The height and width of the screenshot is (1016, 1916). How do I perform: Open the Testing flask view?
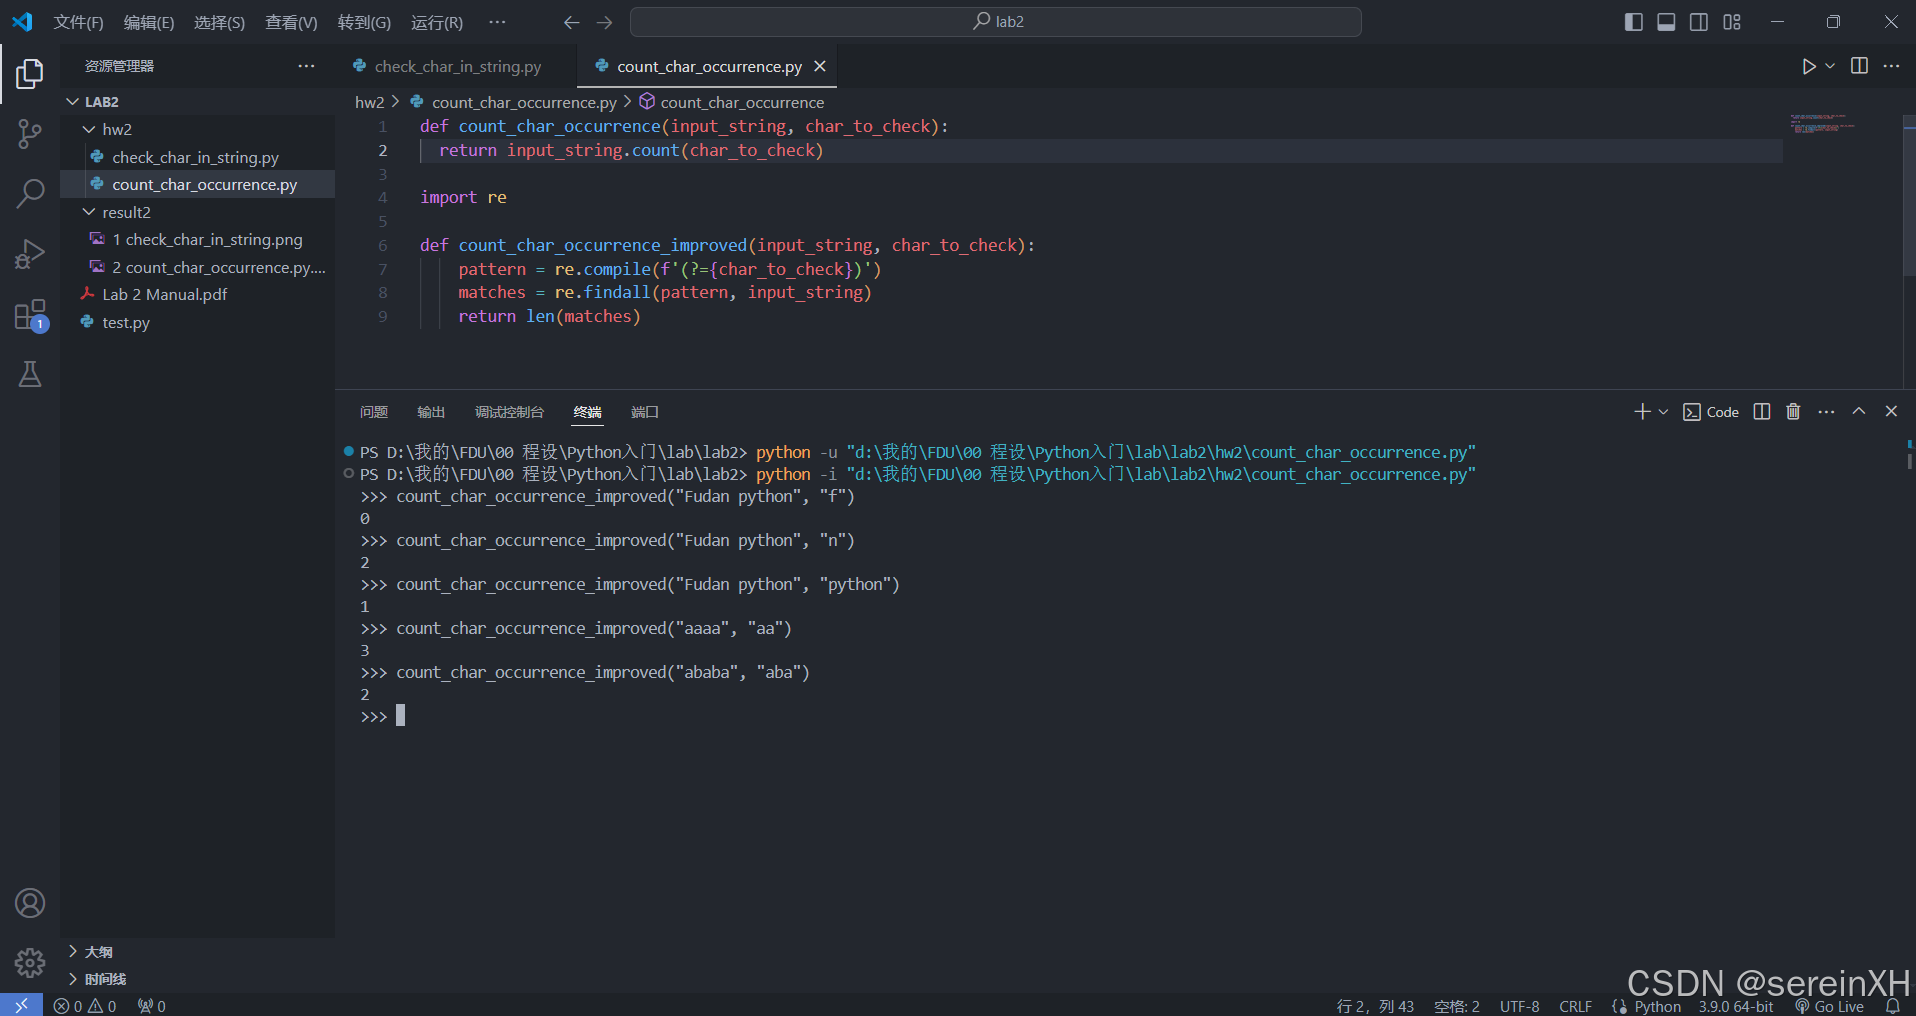(x=30, y=374)
